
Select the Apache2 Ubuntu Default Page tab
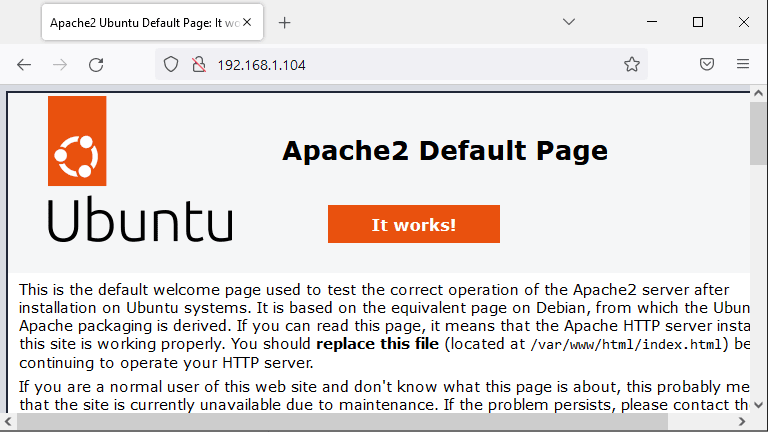click(x=152, y=23)
